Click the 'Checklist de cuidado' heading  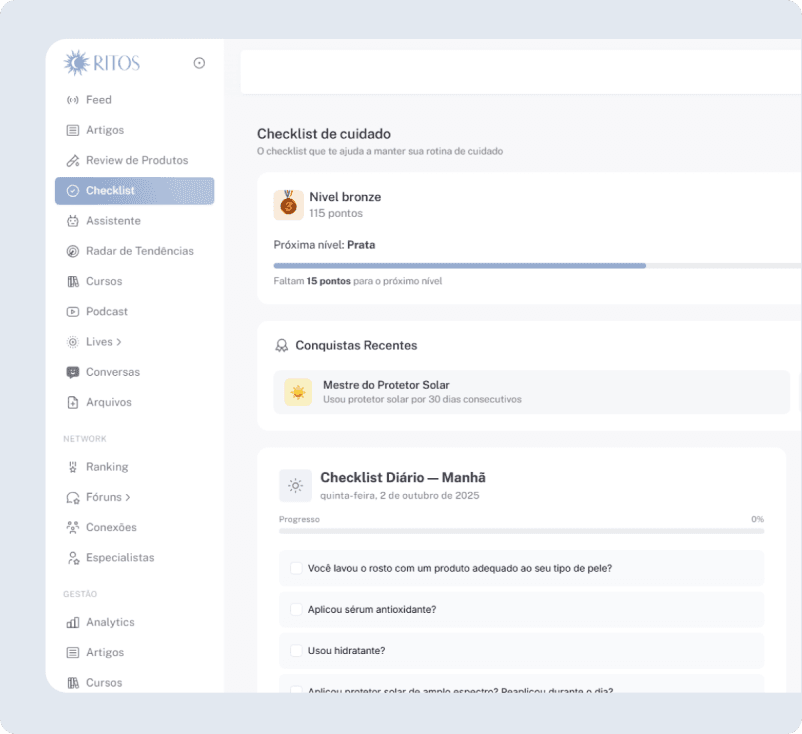pyautogui.click(x=324, y=134)
